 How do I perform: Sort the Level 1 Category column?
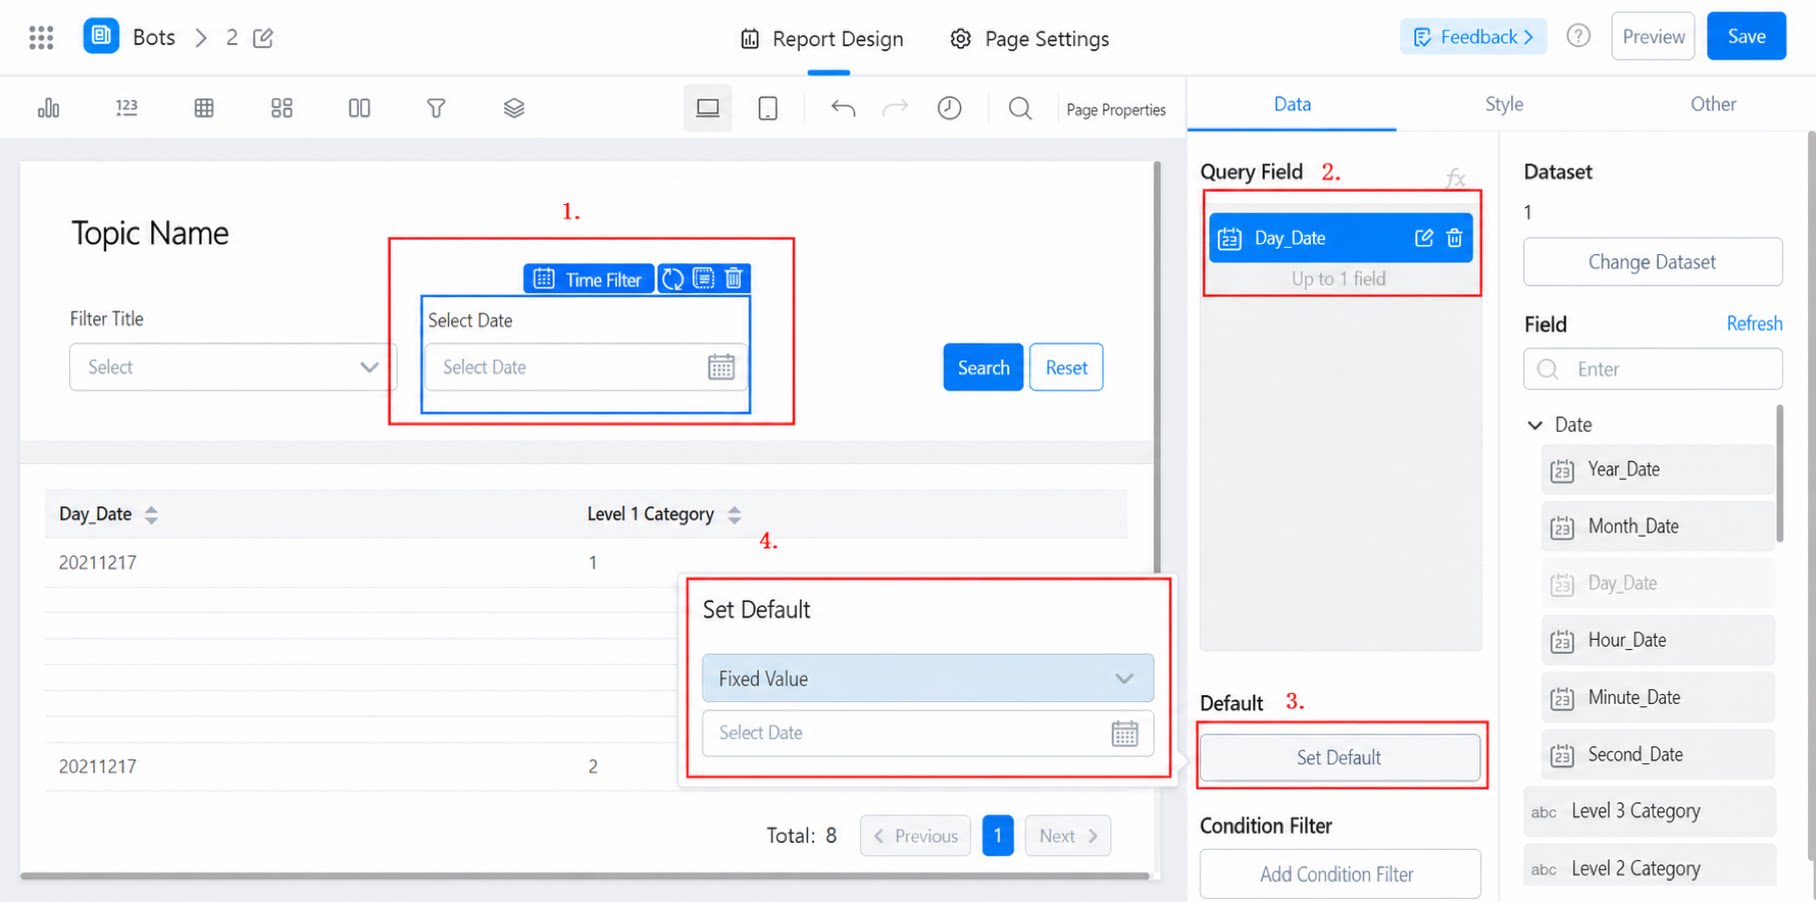(x=735, y=515)
